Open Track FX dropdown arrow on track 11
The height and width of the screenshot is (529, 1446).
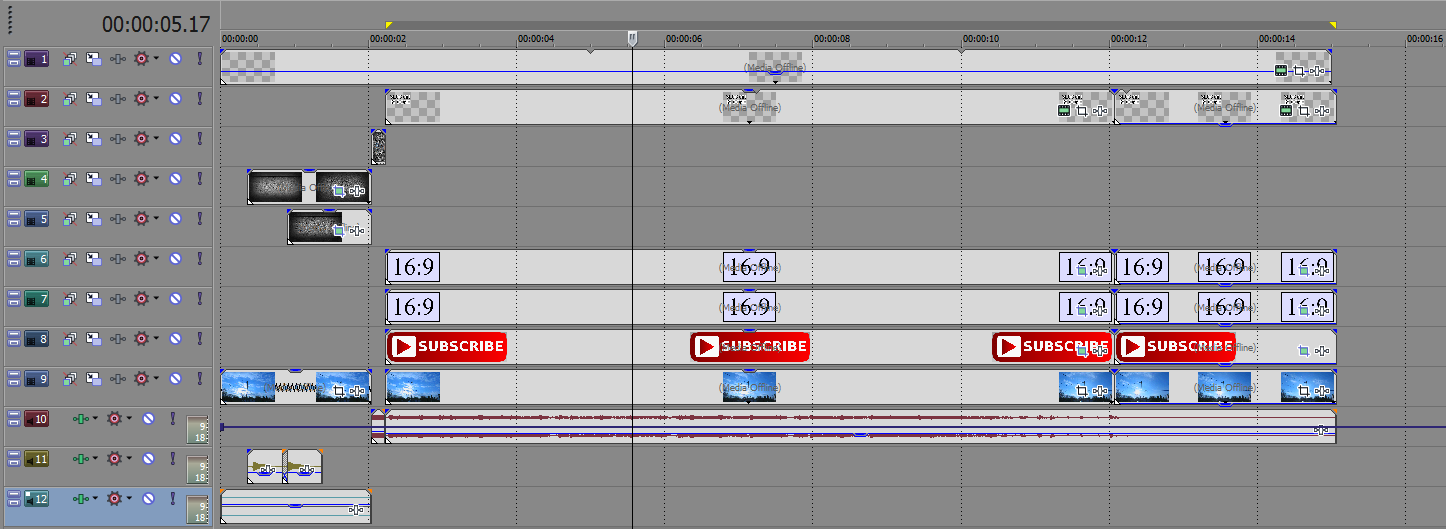pos(95,459)
